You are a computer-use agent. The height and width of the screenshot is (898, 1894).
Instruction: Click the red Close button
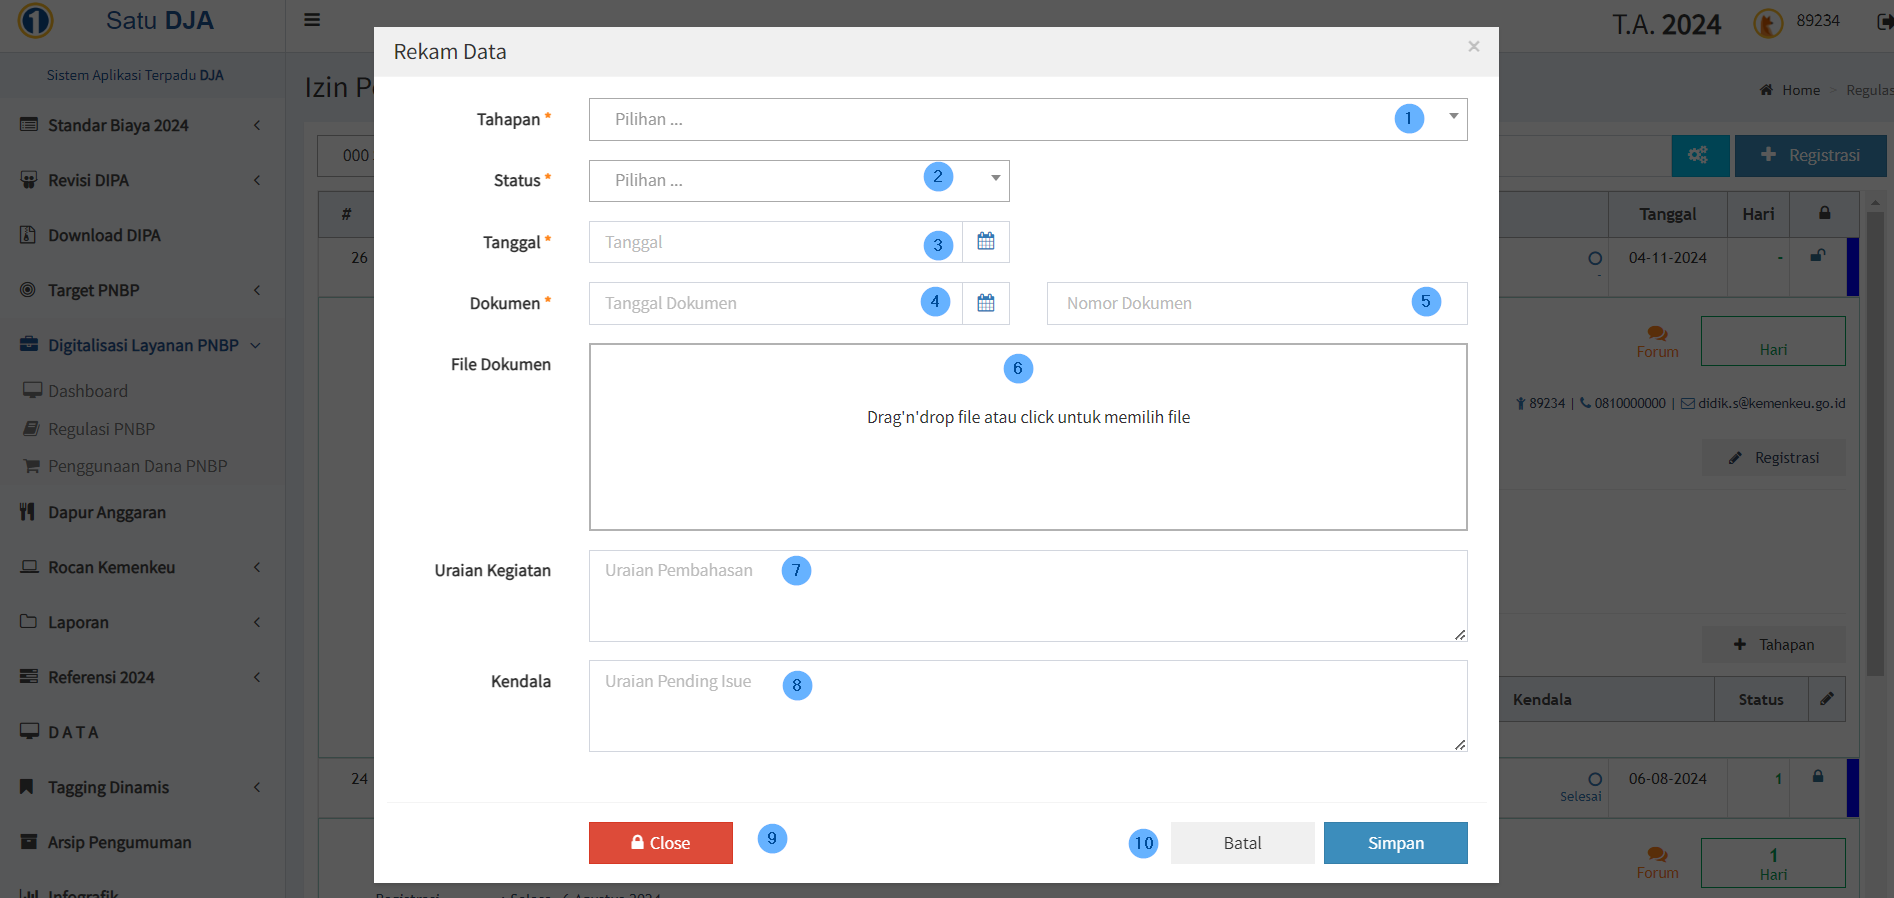click(x=660, y=843)
